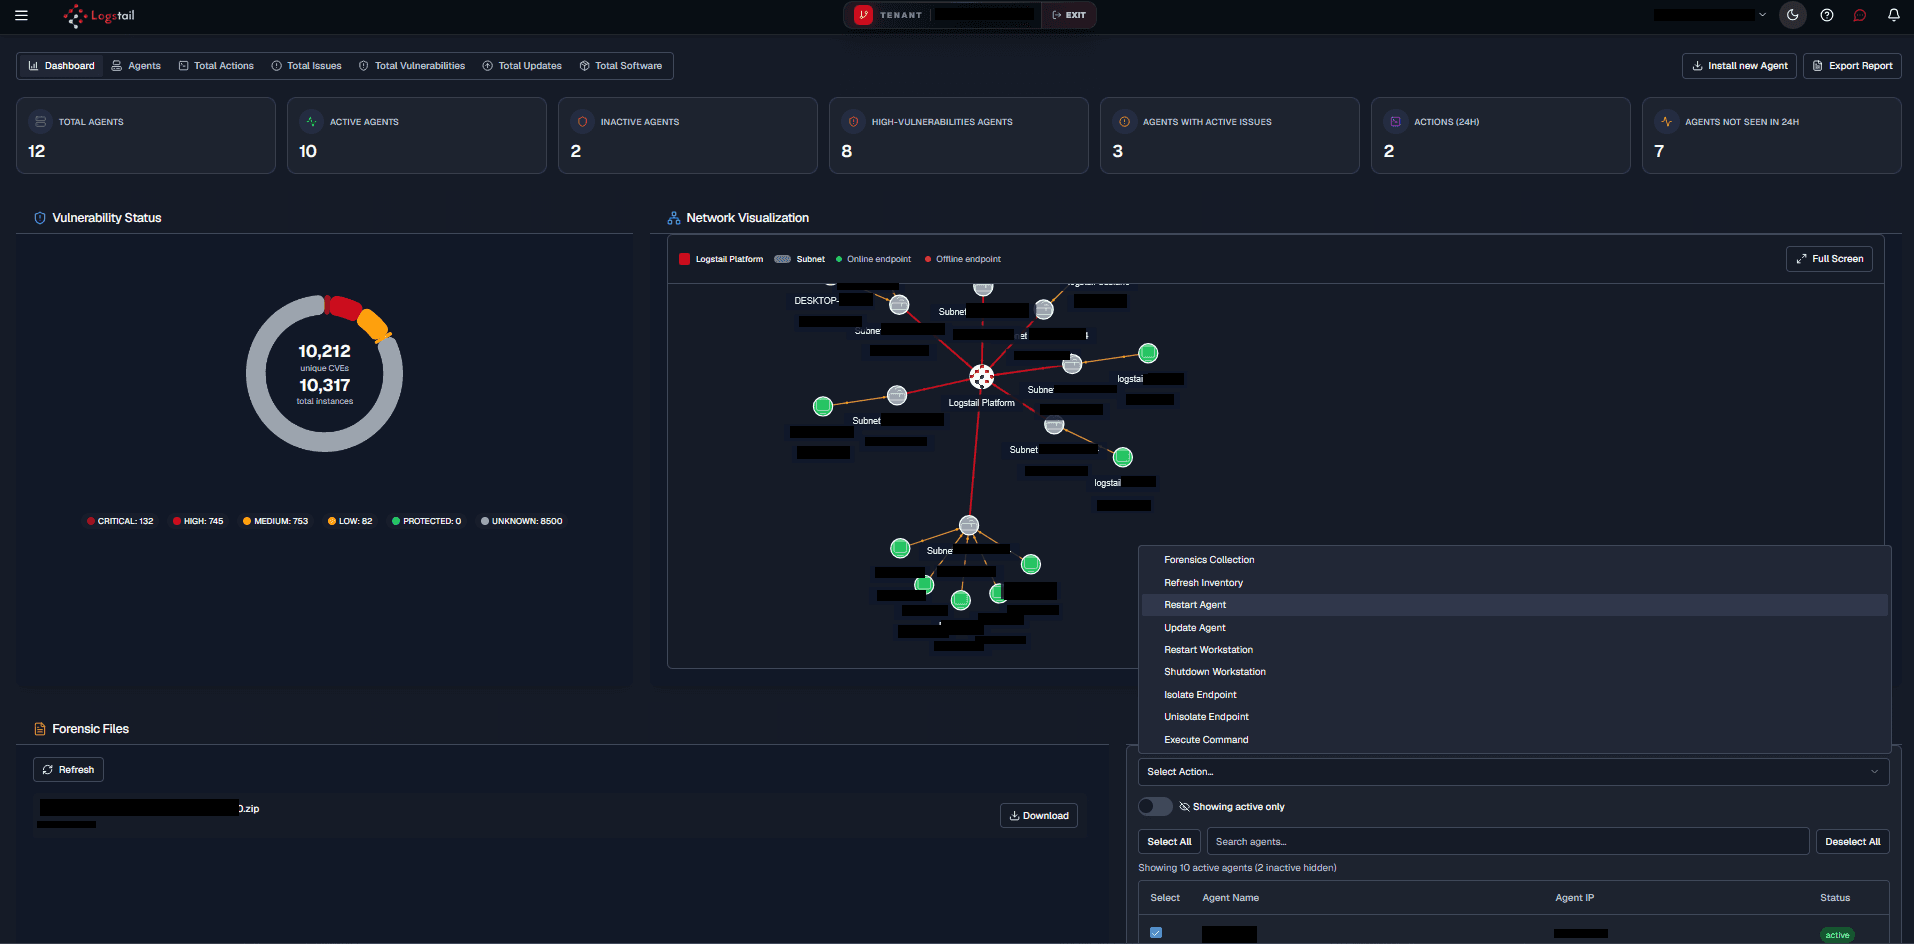Click the red critical donut segment

tap(343, 307)
